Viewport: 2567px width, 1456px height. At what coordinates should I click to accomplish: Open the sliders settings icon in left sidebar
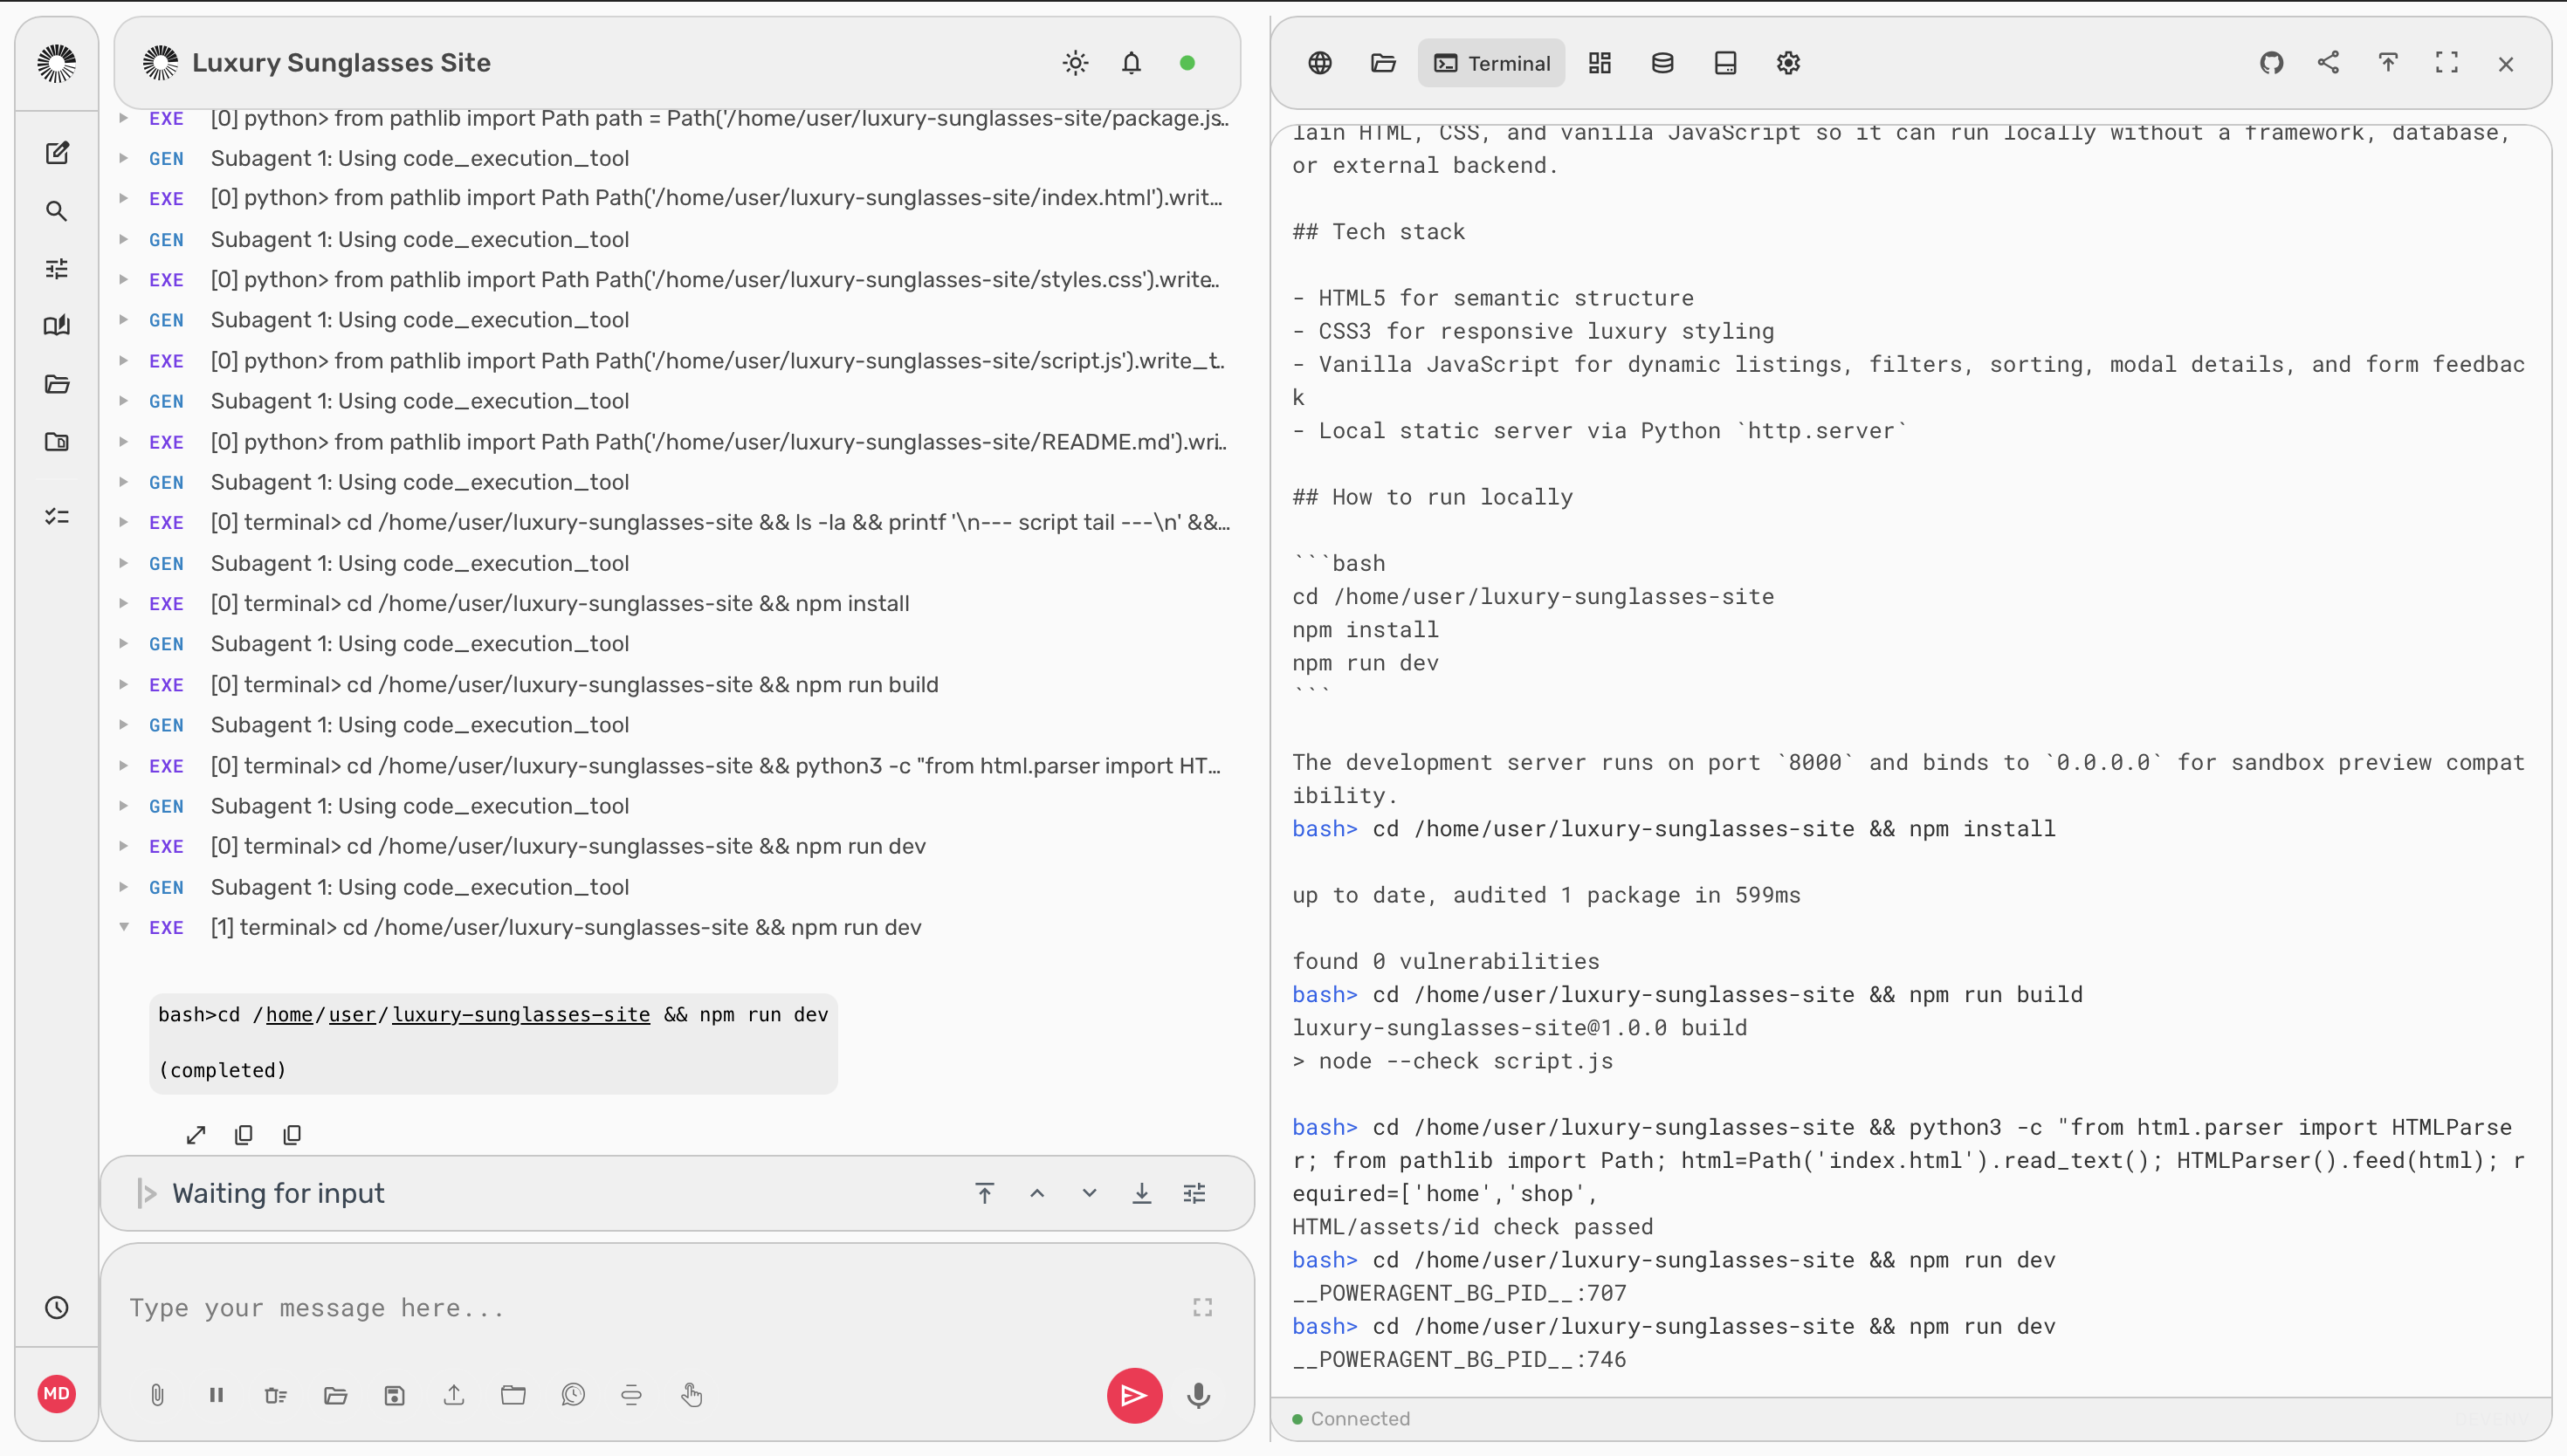57,269
